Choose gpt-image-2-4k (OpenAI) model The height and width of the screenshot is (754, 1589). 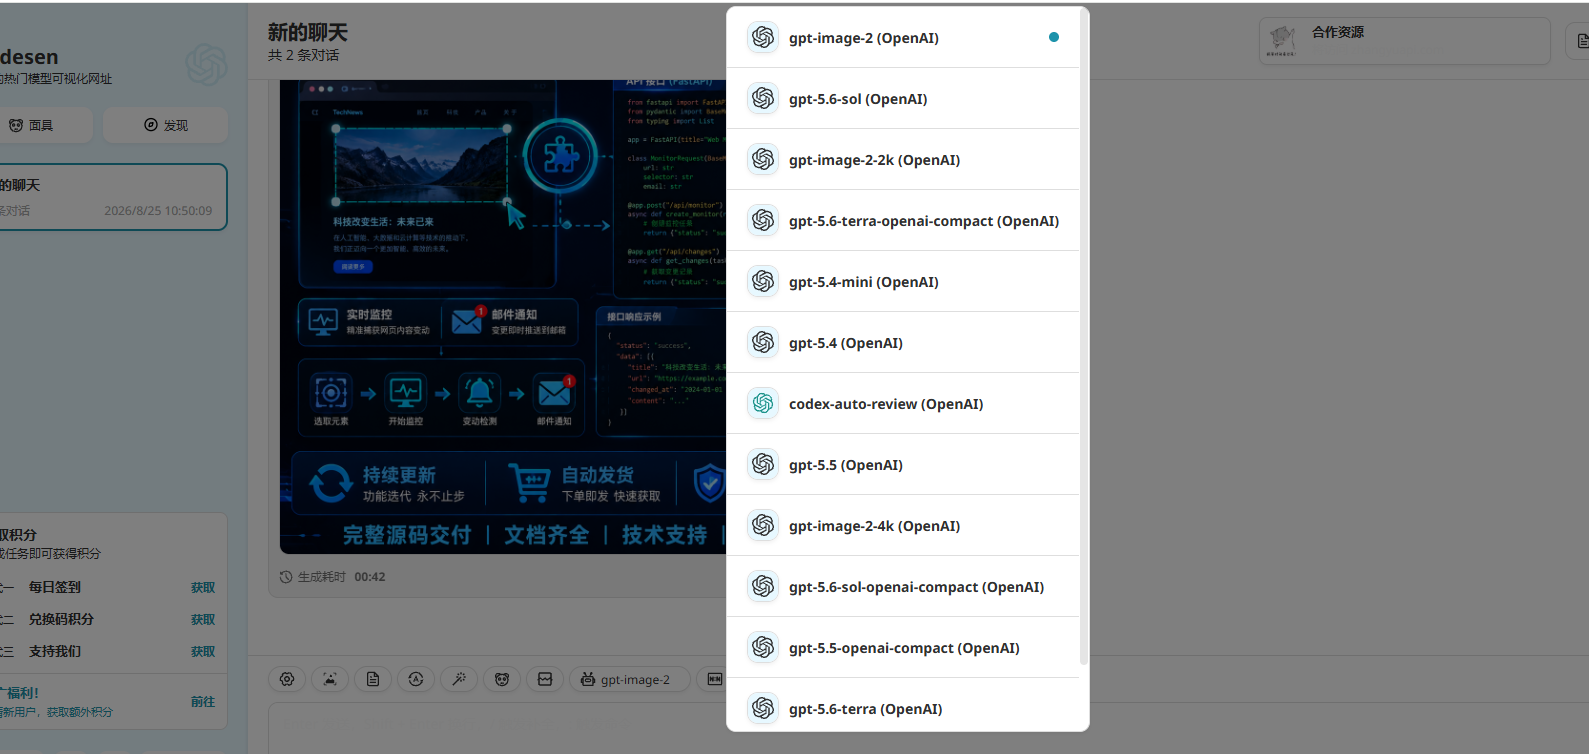[903, 526]
